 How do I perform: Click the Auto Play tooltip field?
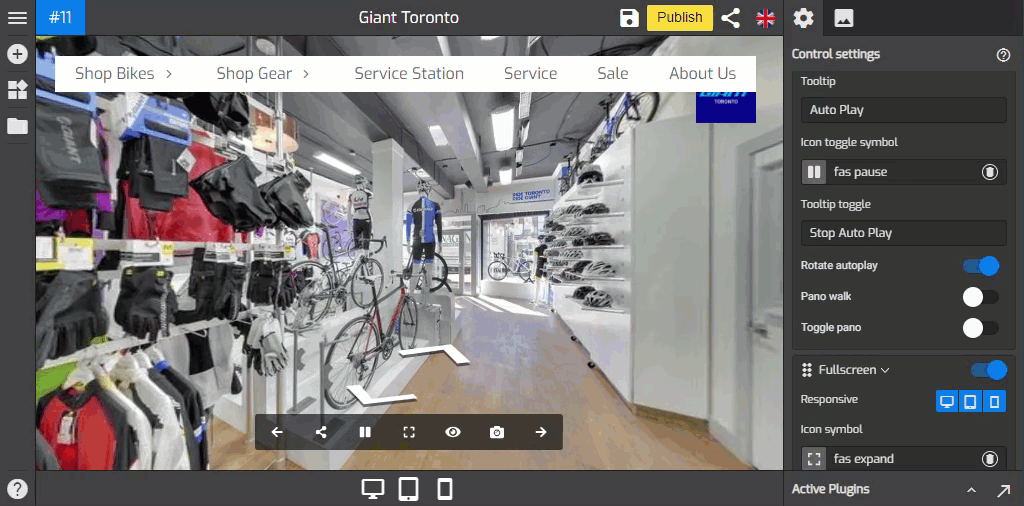coord(903,110)
